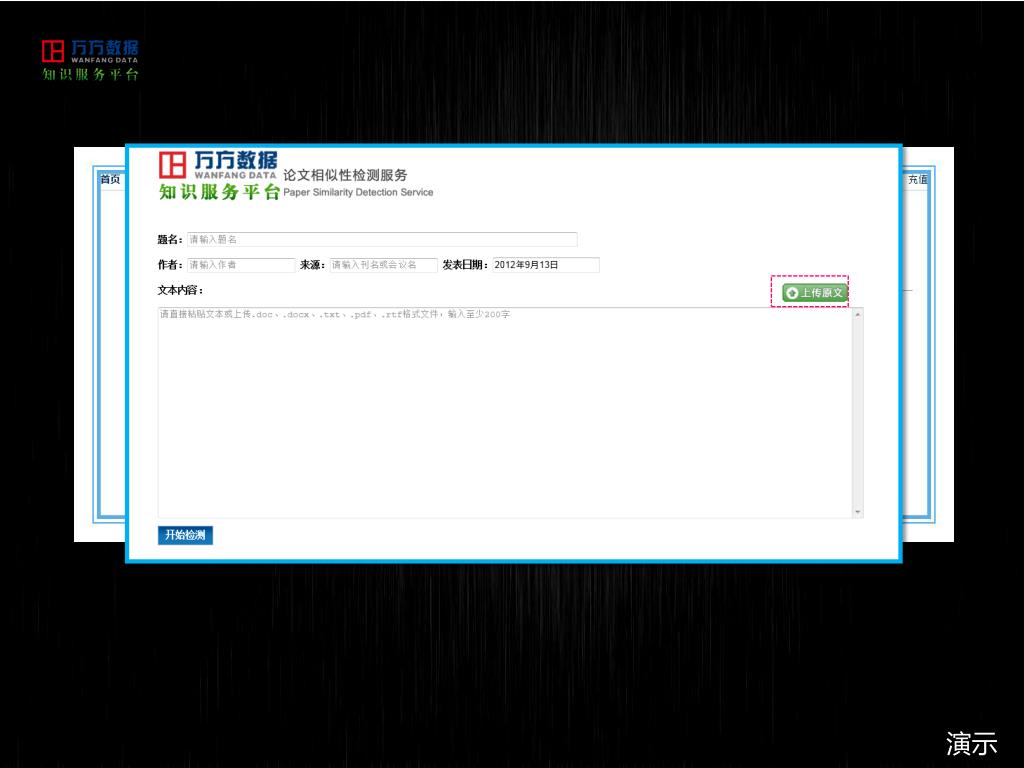Viewport: 1024px width, 768px height.
Task: Select the 作者 author input field
Action: (x=241, y=265)
